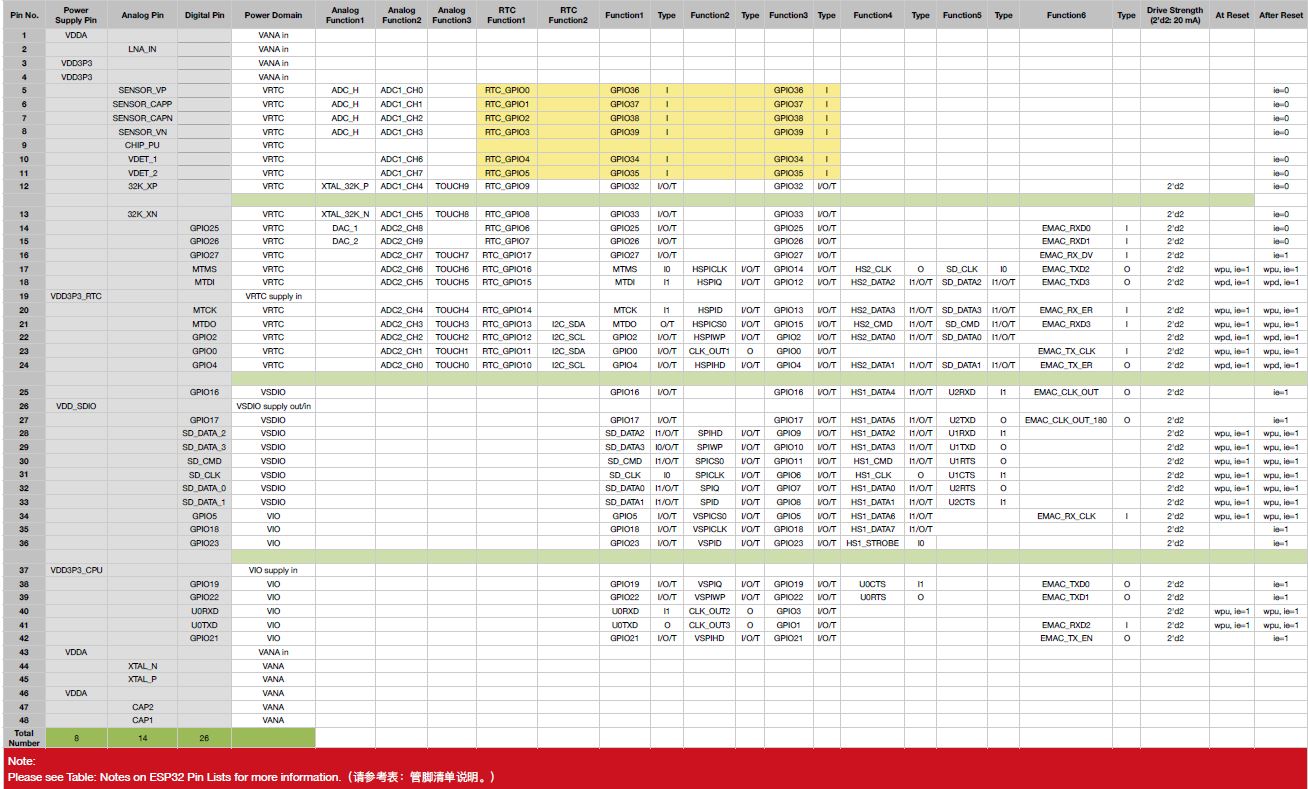
Task: Select the VDET_1 cell
Action: [x=142, y=159]
